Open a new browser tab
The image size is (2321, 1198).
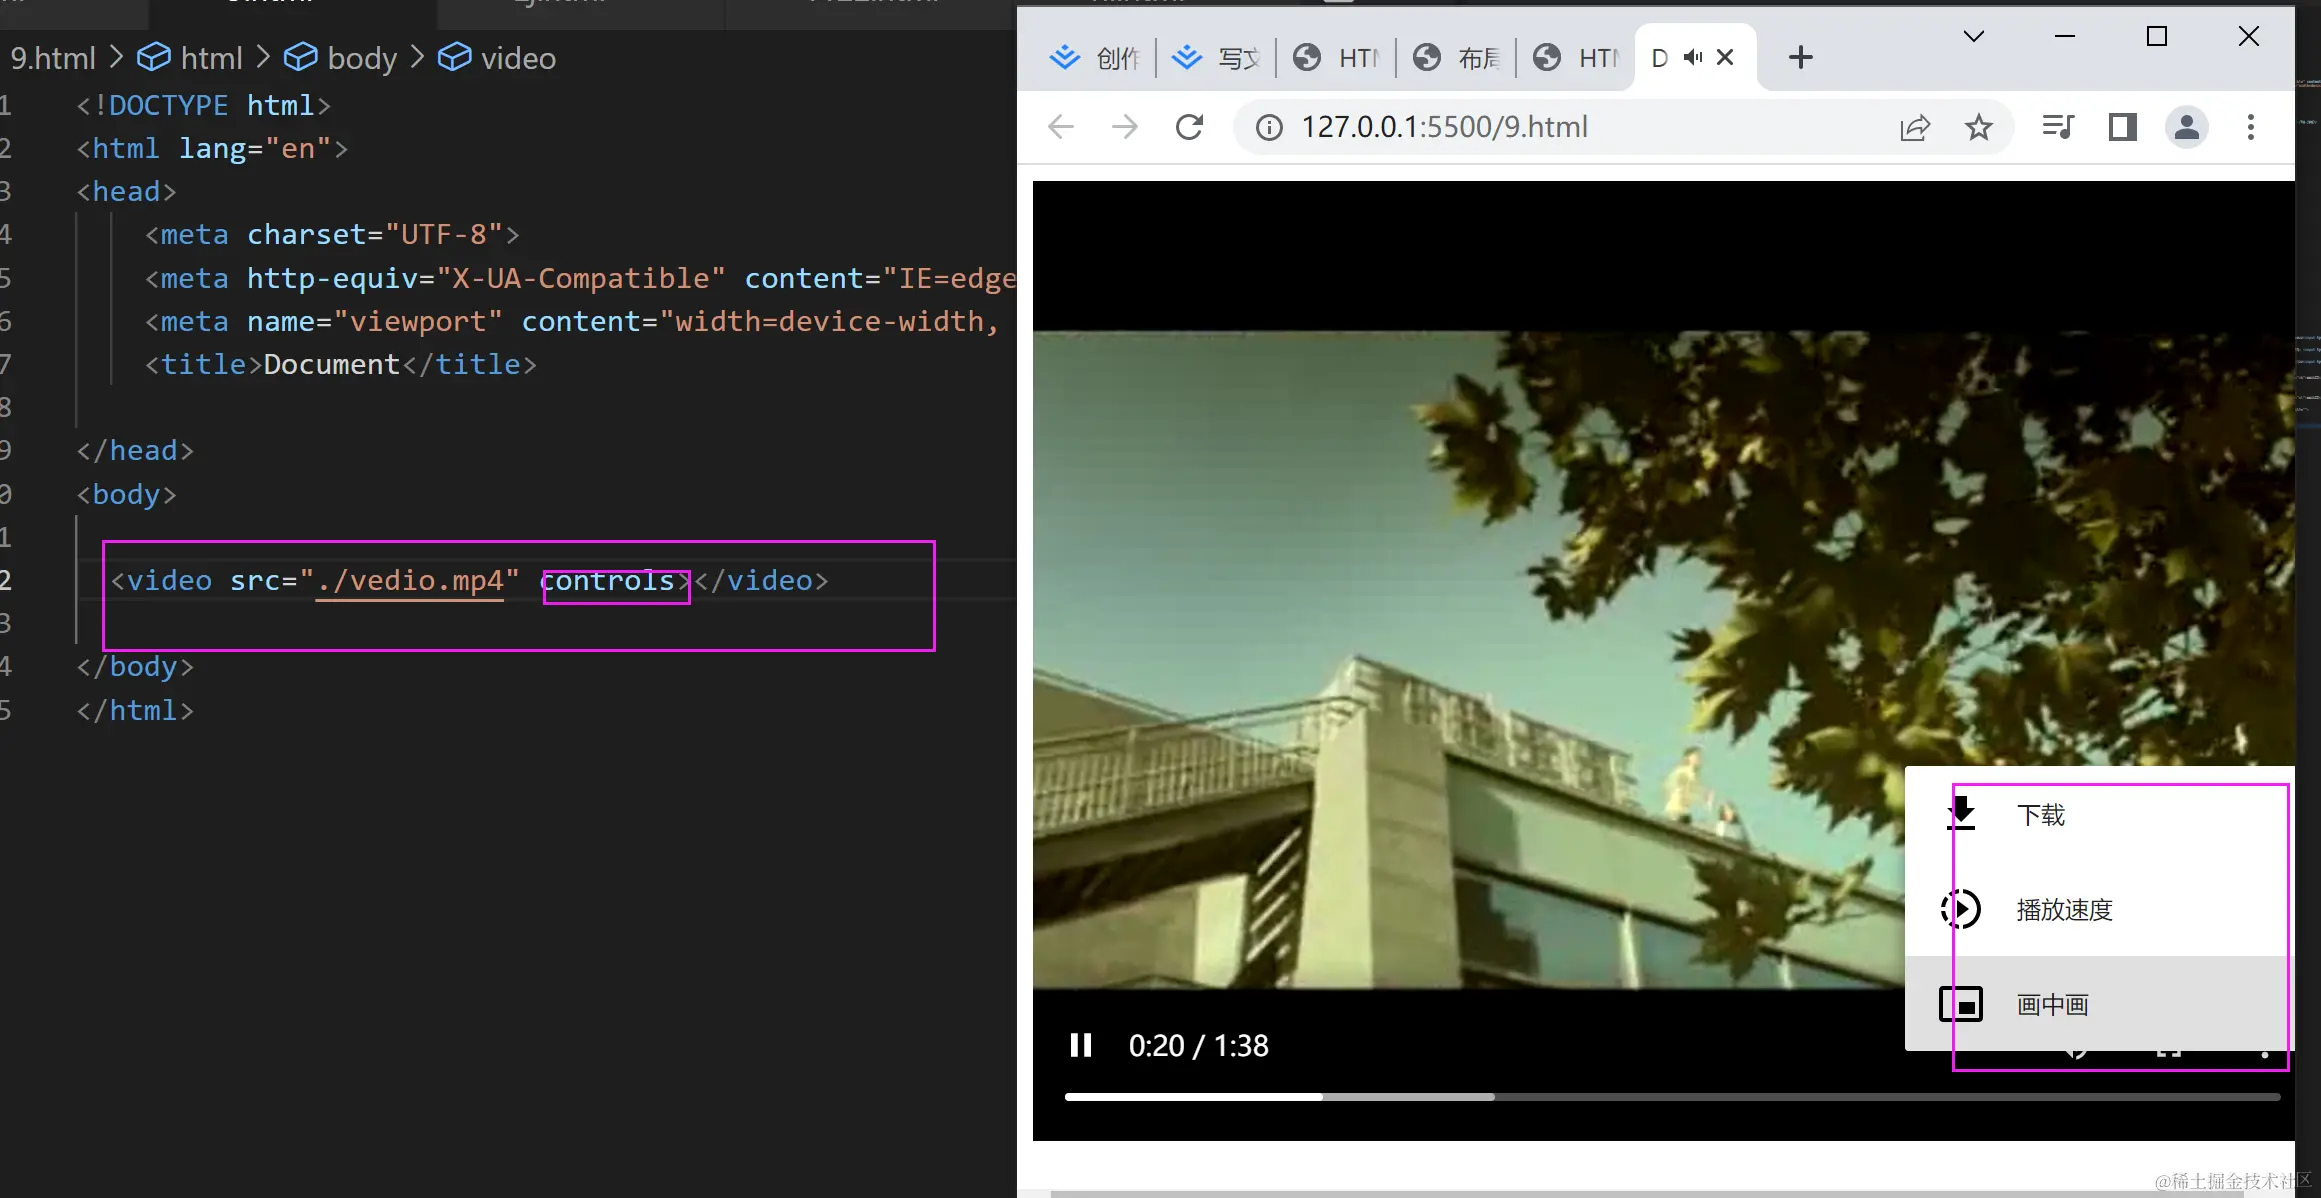click(1800, 57)
